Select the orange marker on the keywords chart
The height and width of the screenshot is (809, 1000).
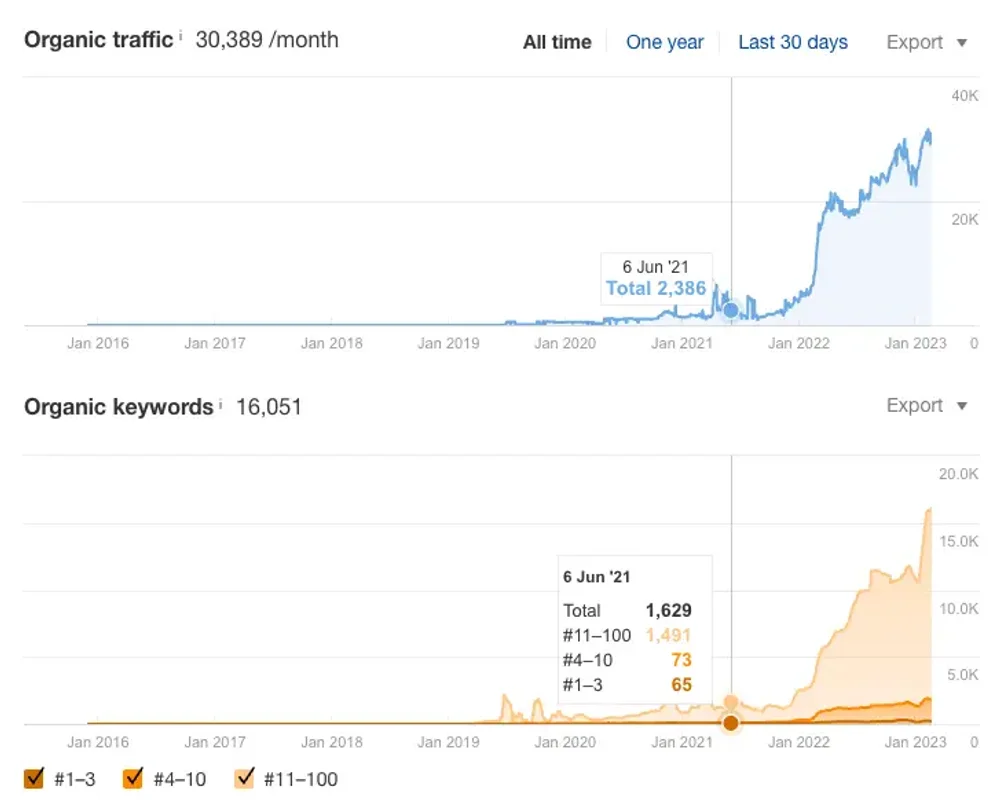click(731, 723)
